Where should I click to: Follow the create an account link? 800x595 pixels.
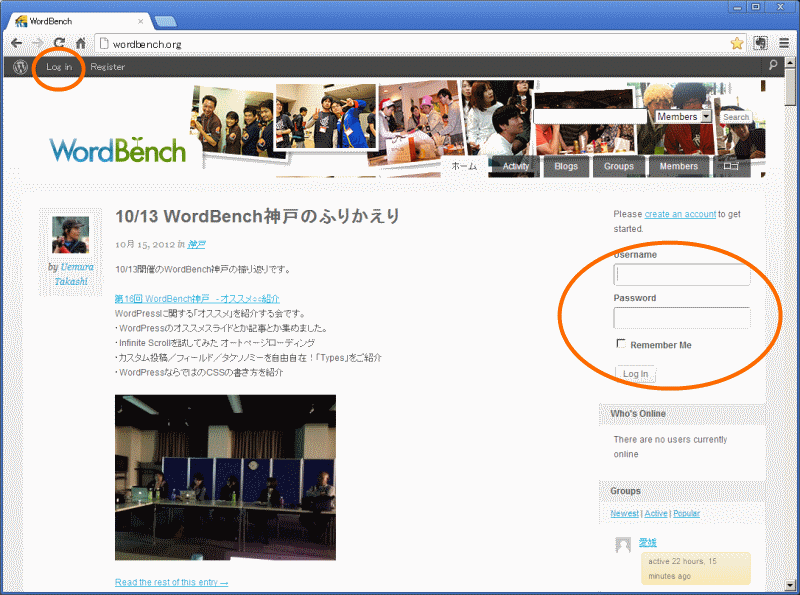coord(680,214)
